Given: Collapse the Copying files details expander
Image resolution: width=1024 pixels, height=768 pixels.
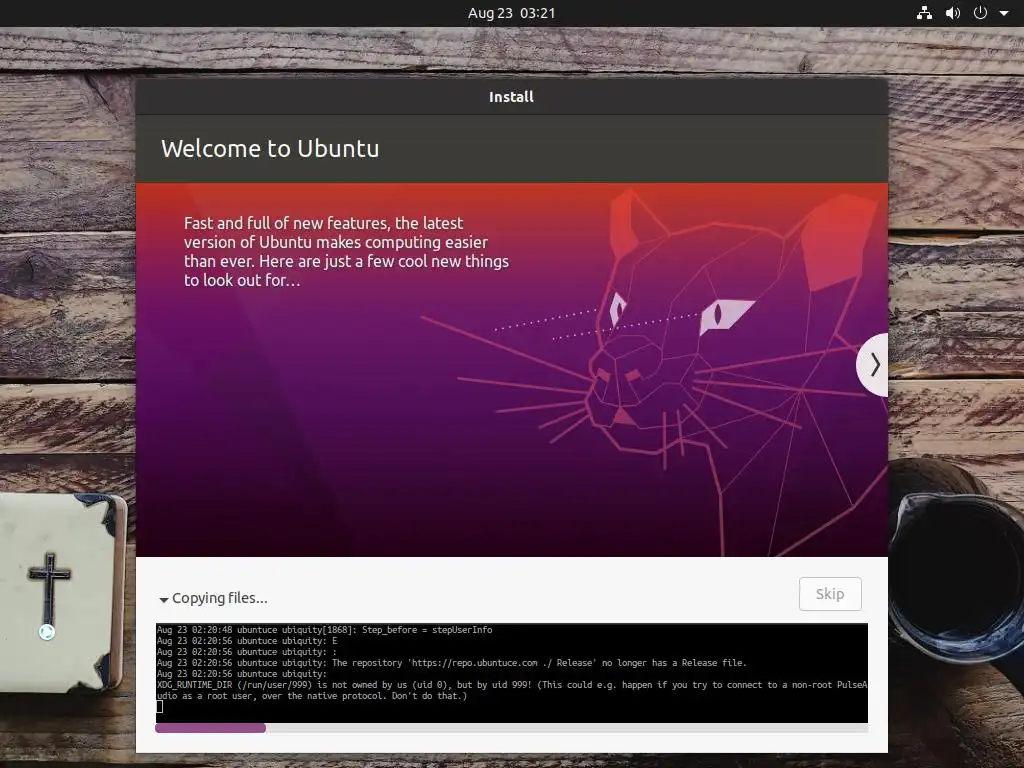Looking at the screenshot, I should 164,600.
